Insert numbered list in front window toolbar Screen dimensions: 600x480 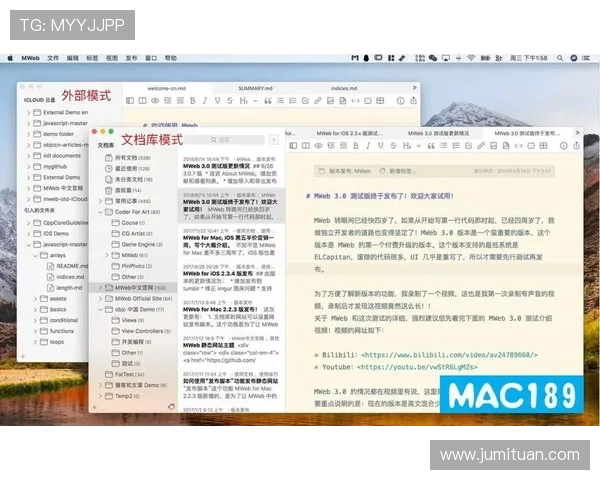(x=456, y=145)
